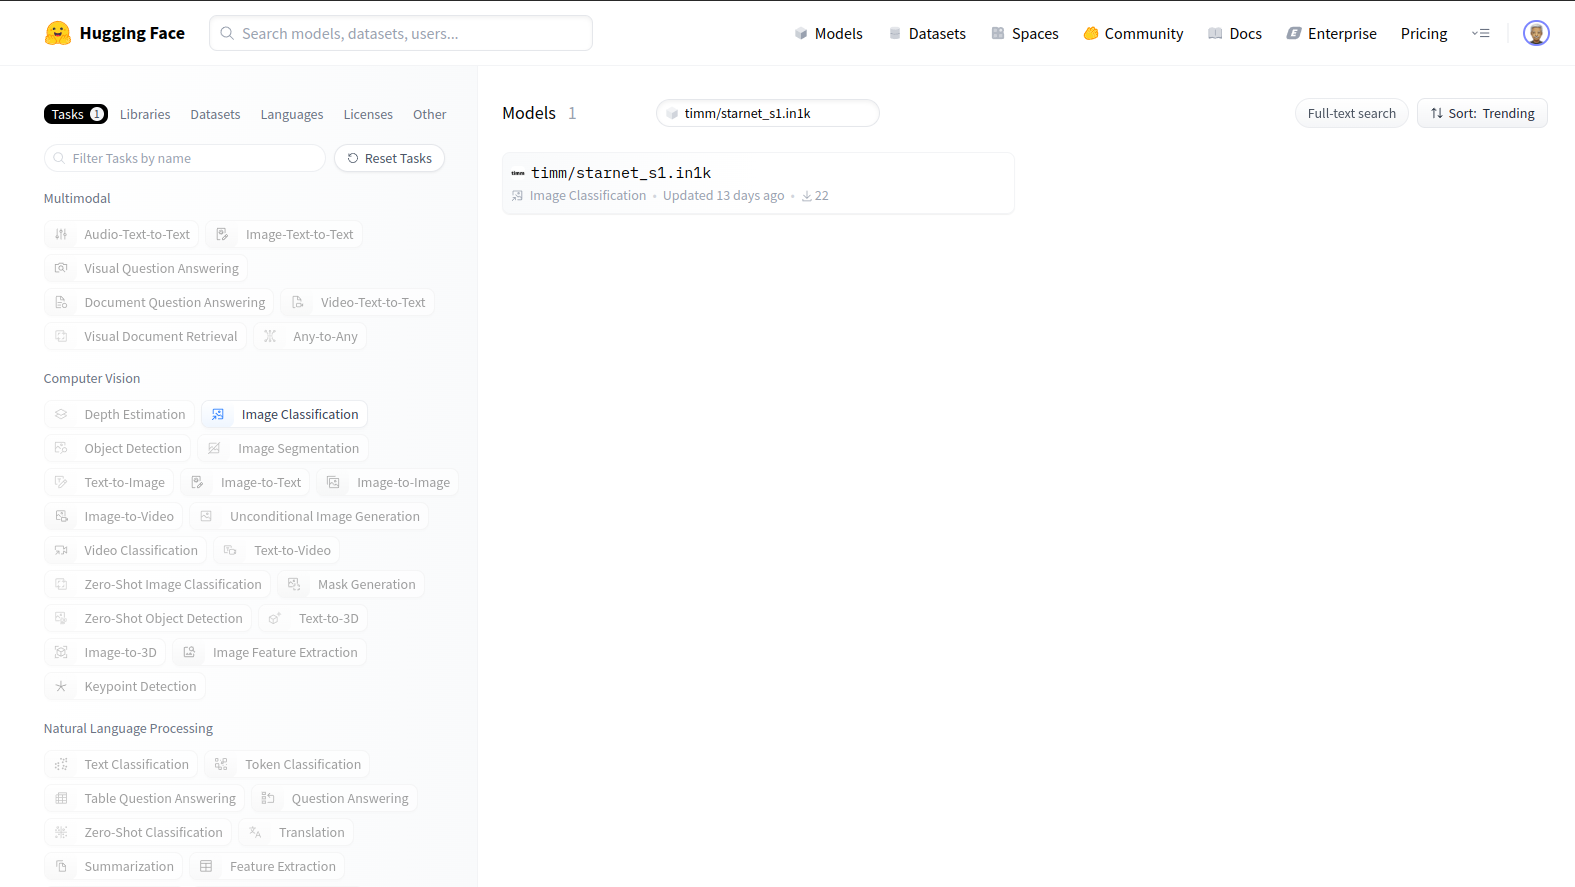The width and height of the screenshot is (1575, 887).
Task: Click the Full-text search button
Action: click(x=1351, y=113)
